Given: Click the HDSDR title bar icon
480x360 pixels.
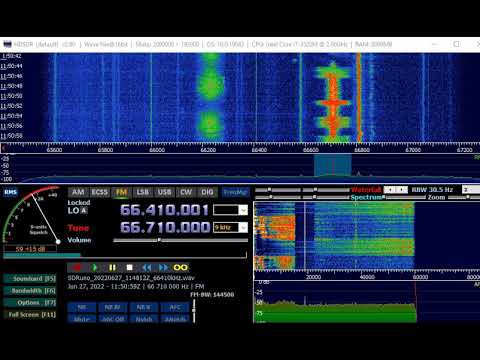Looking at the screenshot, I should pyautogui.click(x=7, y=44).
